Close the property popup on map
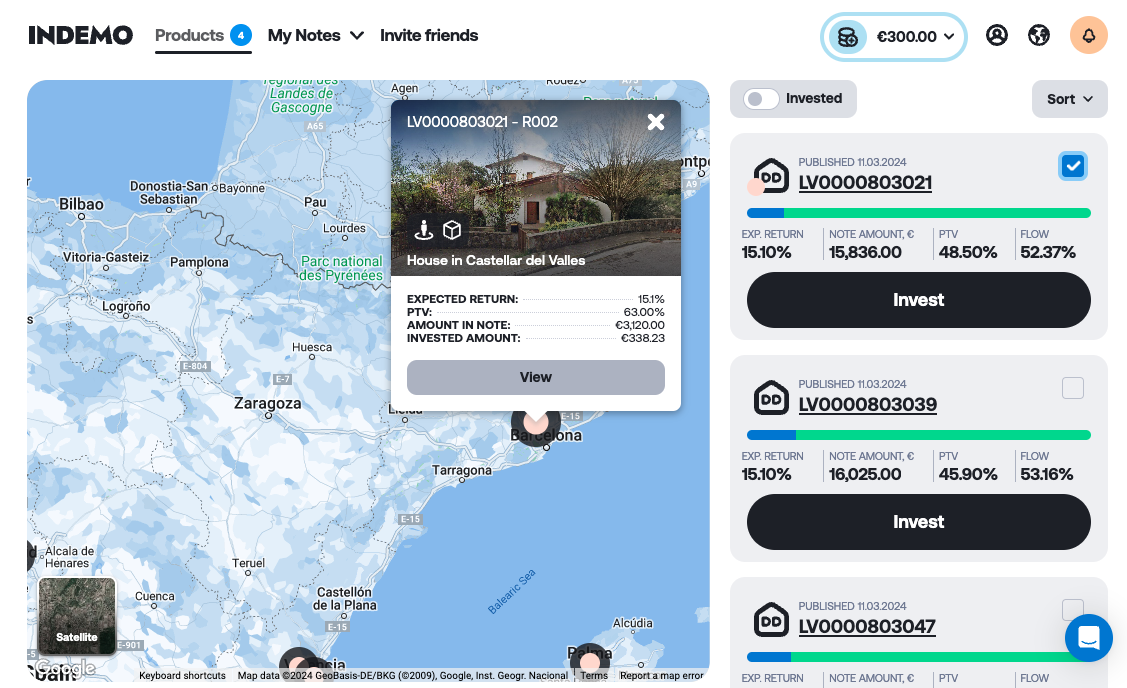 [656, 122]
